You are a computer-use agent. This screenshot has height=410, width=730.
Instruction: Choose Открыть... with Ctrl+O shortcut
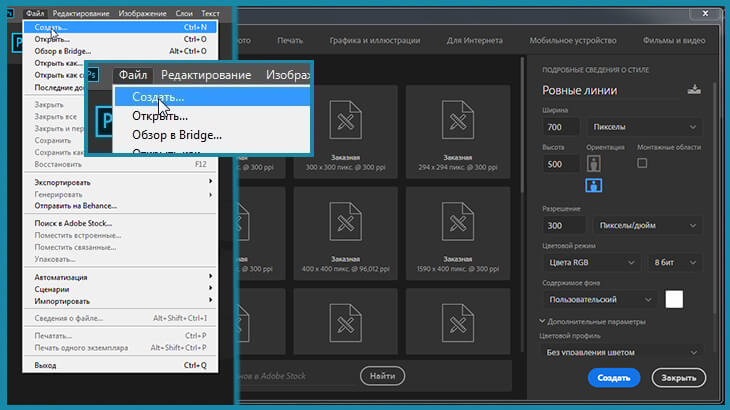coord(121,40)
